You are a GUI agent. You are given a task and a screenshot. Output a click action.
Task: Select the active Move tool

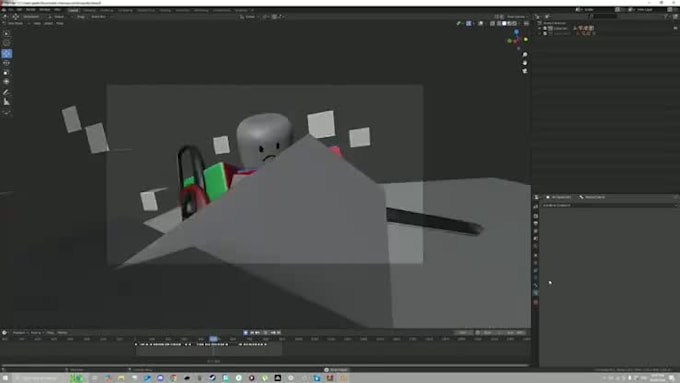coord(7,53)
